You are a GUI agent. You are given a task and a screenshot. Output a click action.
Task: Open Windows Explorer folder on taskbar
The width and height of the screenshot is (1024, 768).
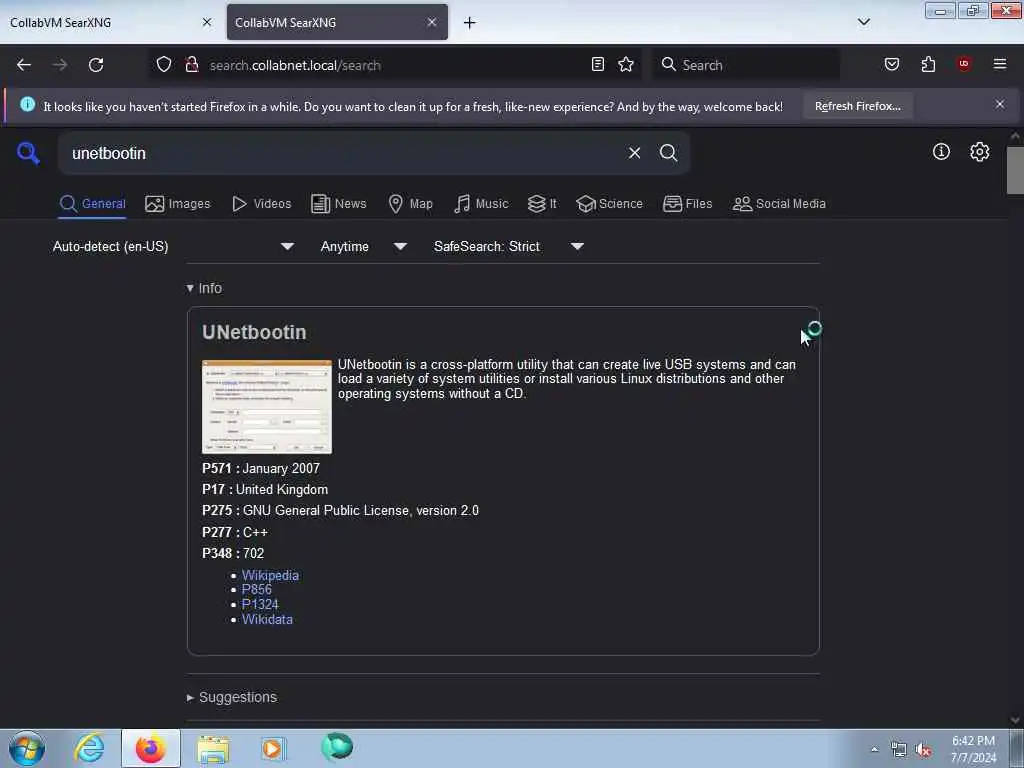tap(213, 749)
